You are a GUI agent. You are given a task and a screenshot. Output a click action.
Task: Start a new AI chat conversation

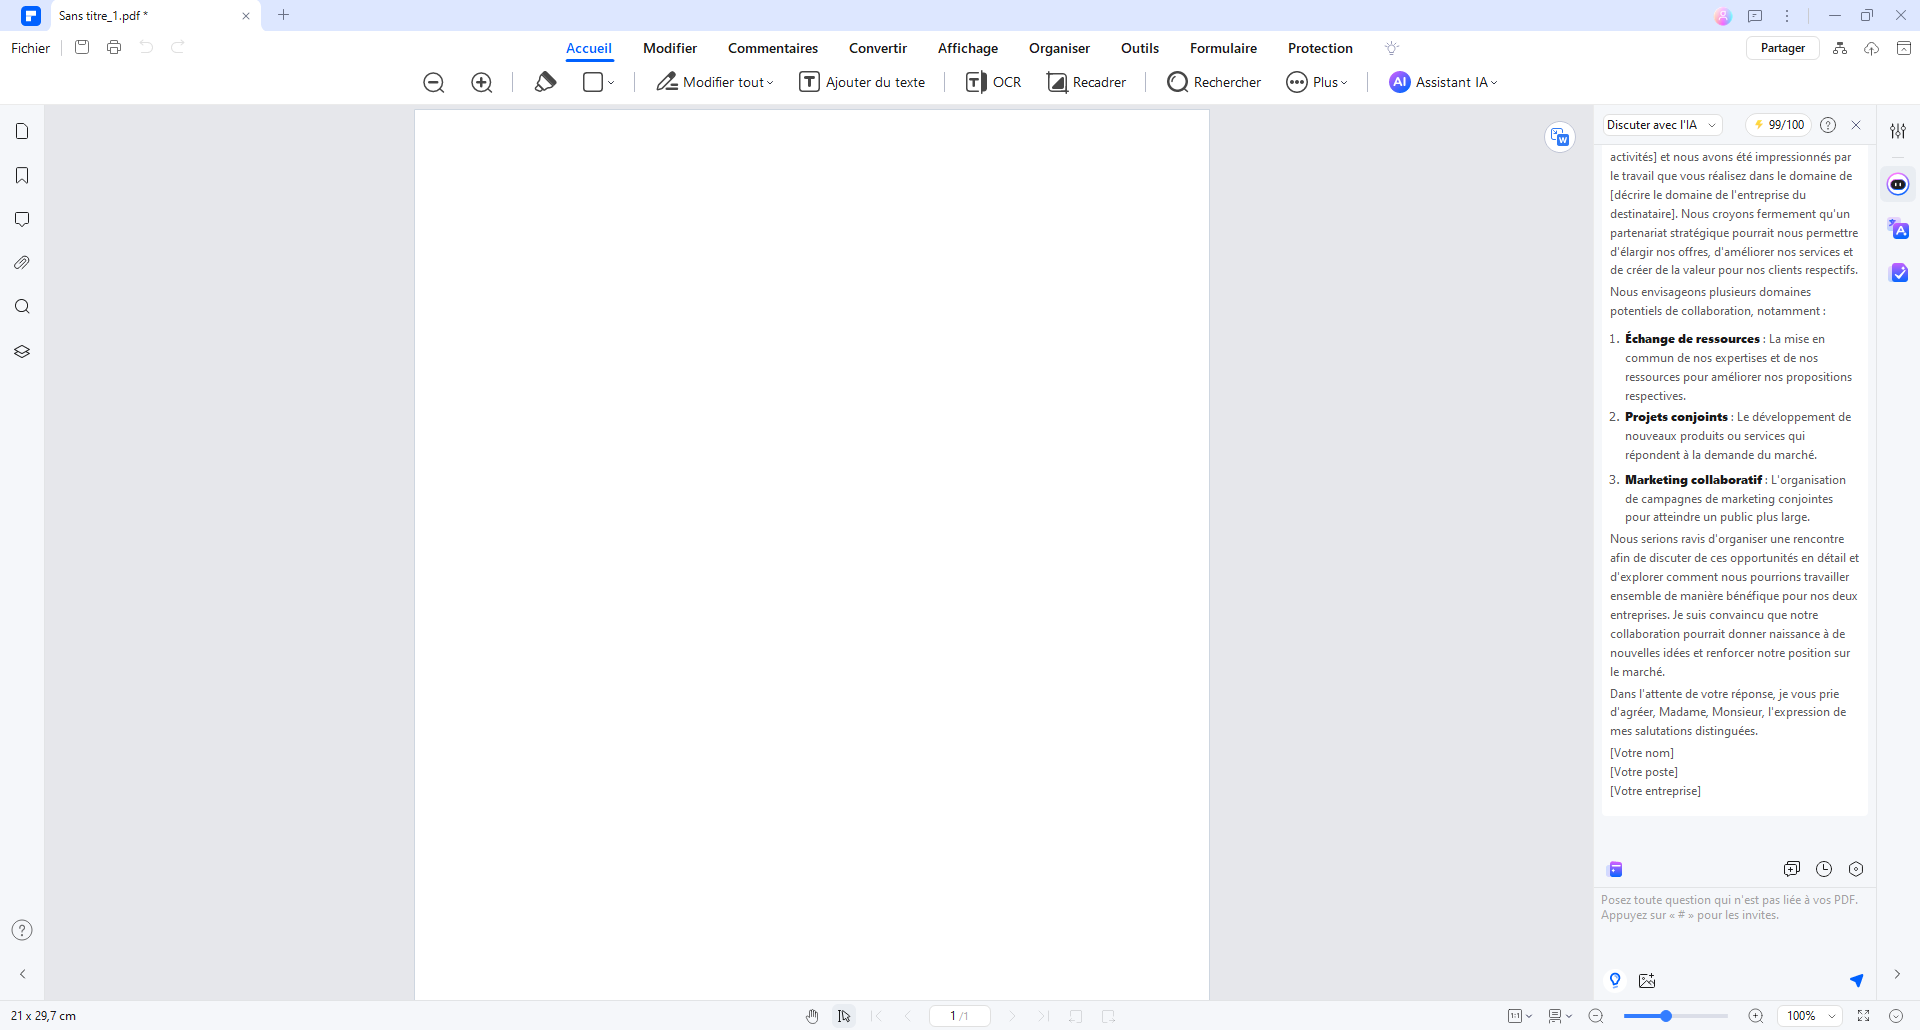click(1791, 869)
